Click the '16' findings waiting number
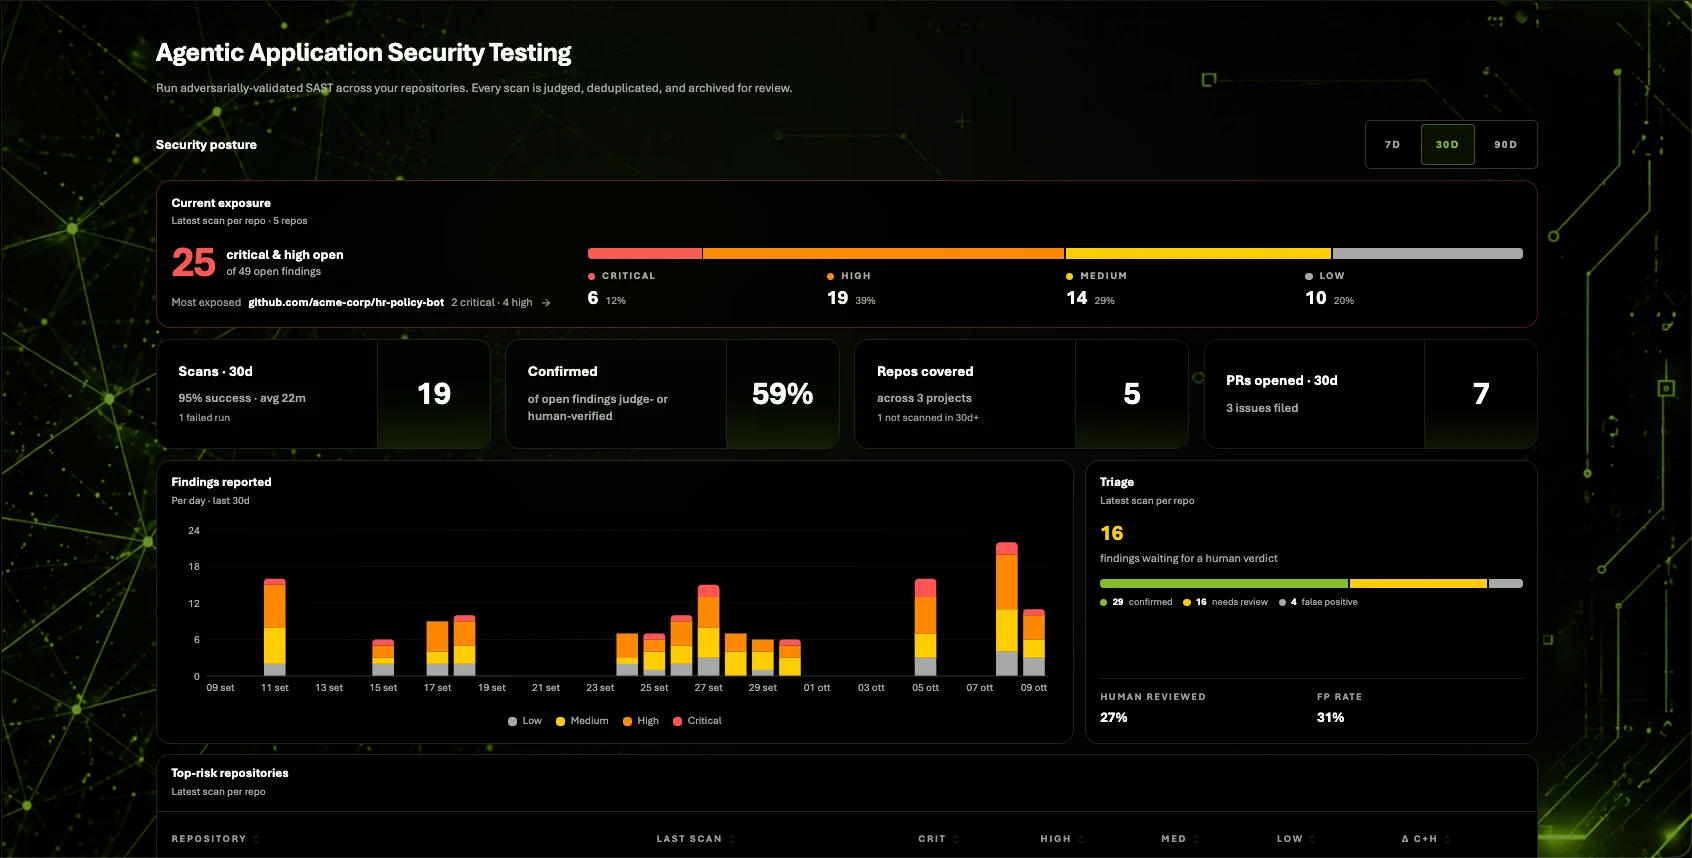1692x858 pixels. click(x=1112, y=534)
